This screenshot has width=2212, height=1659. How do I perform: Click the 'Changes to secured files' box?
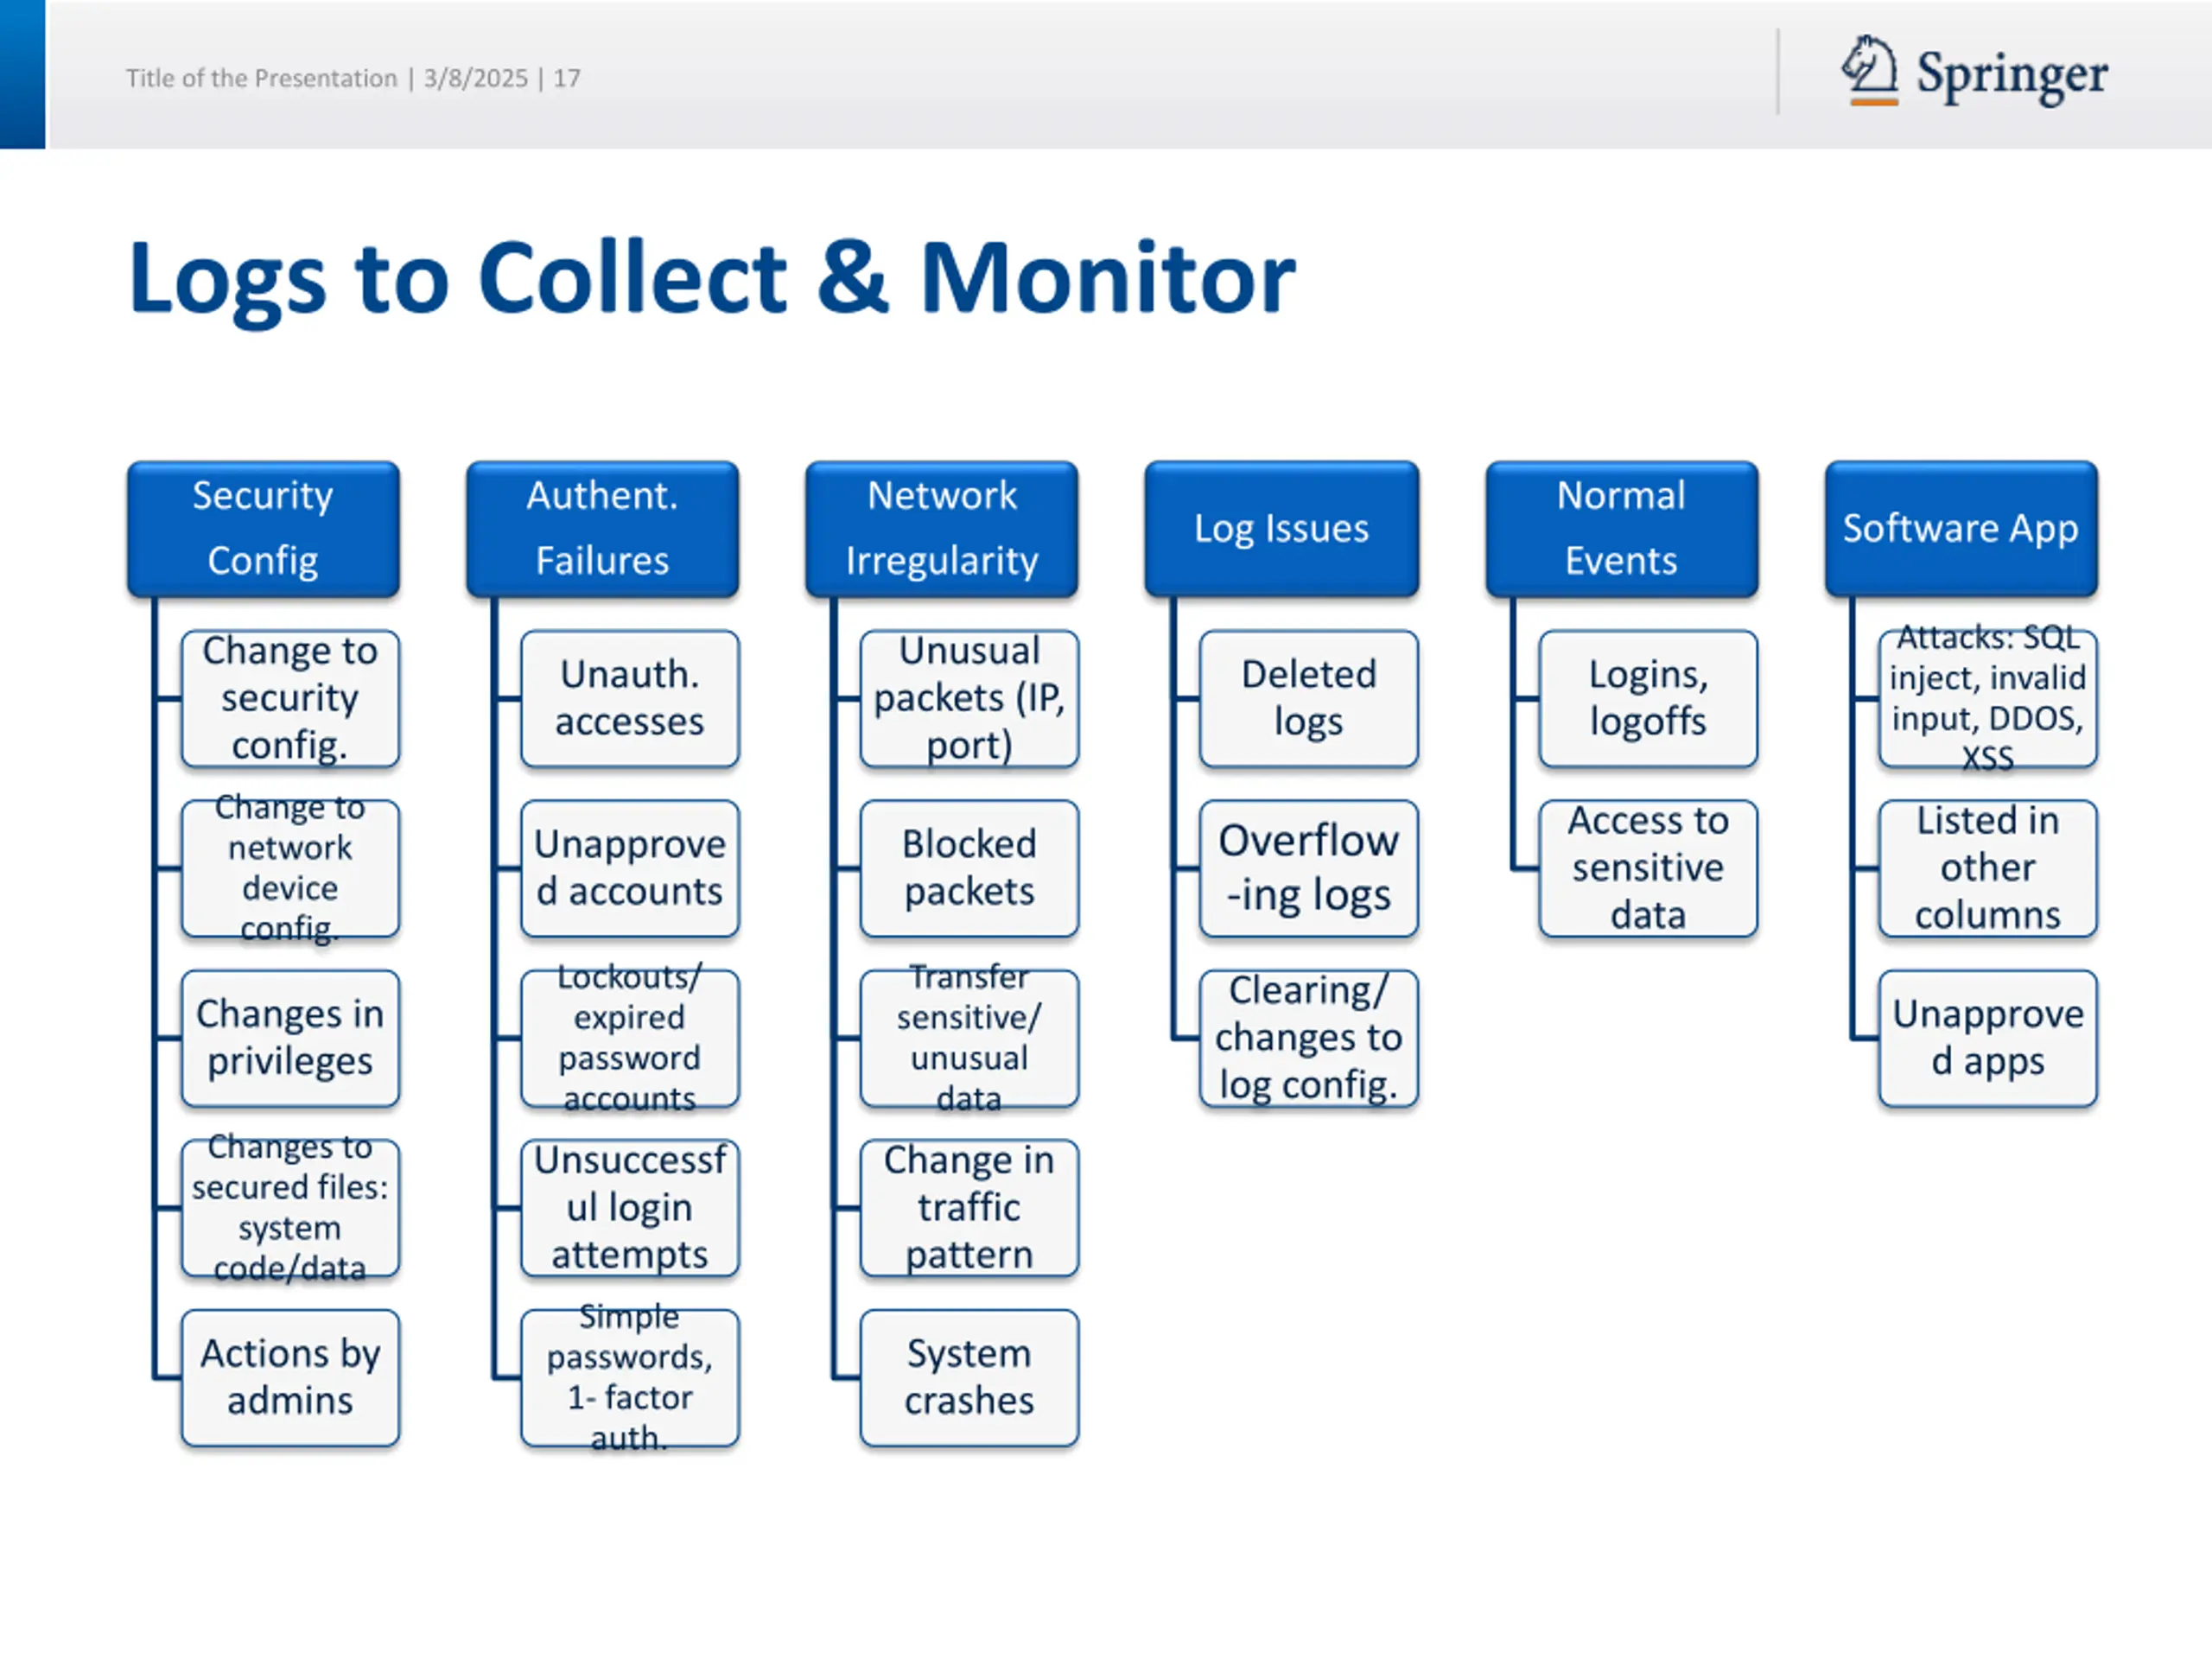pos(290,1208)
